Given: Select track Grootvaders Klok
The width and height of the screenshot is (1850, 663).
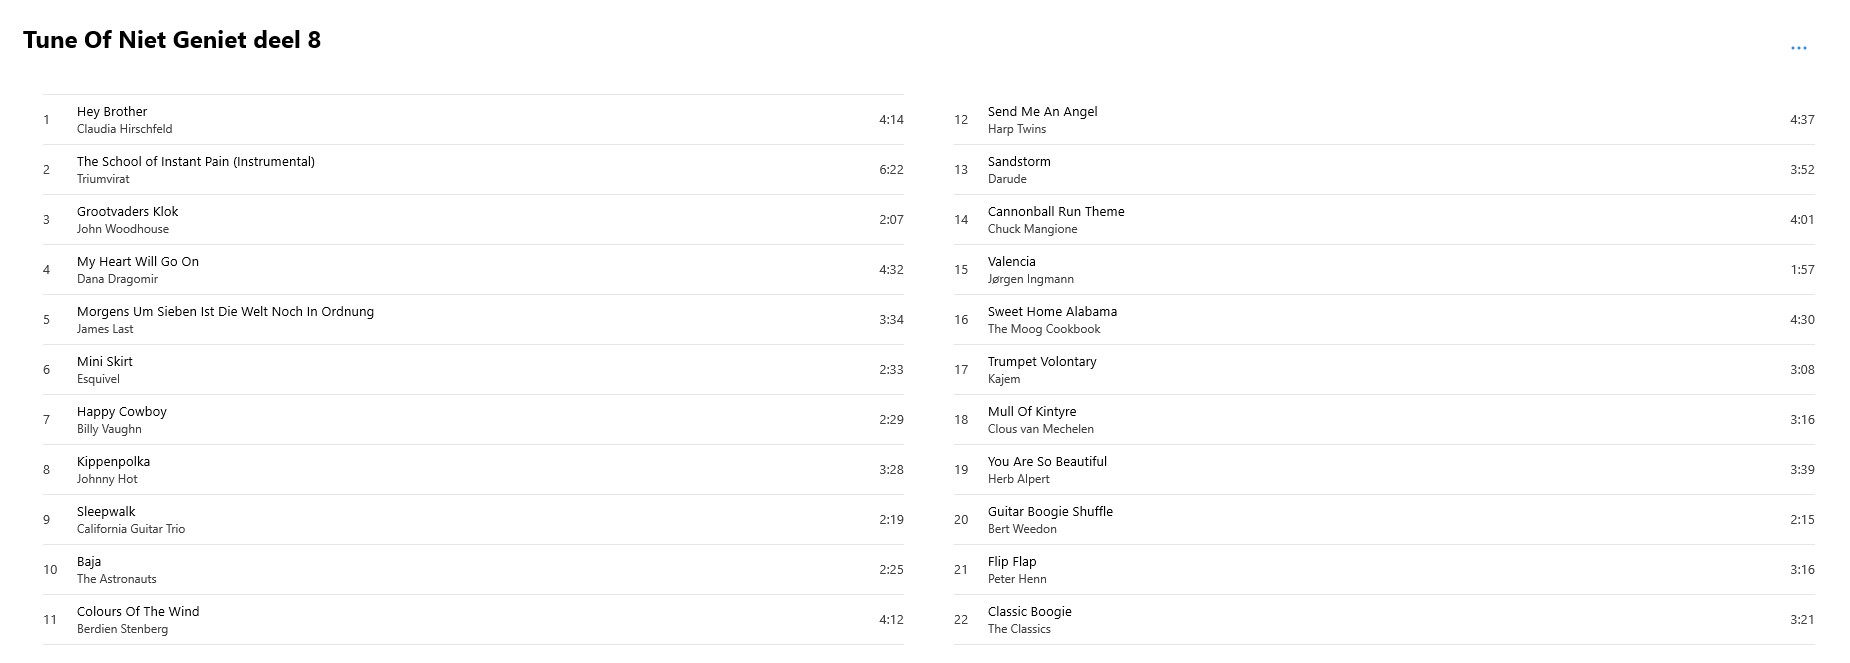Looking at the screenshot, I should 473,220.
